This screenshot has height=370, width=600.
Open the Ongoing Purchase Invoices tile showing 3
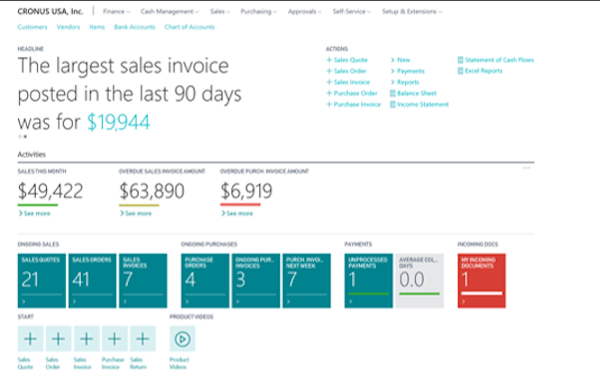click(256, 280)
